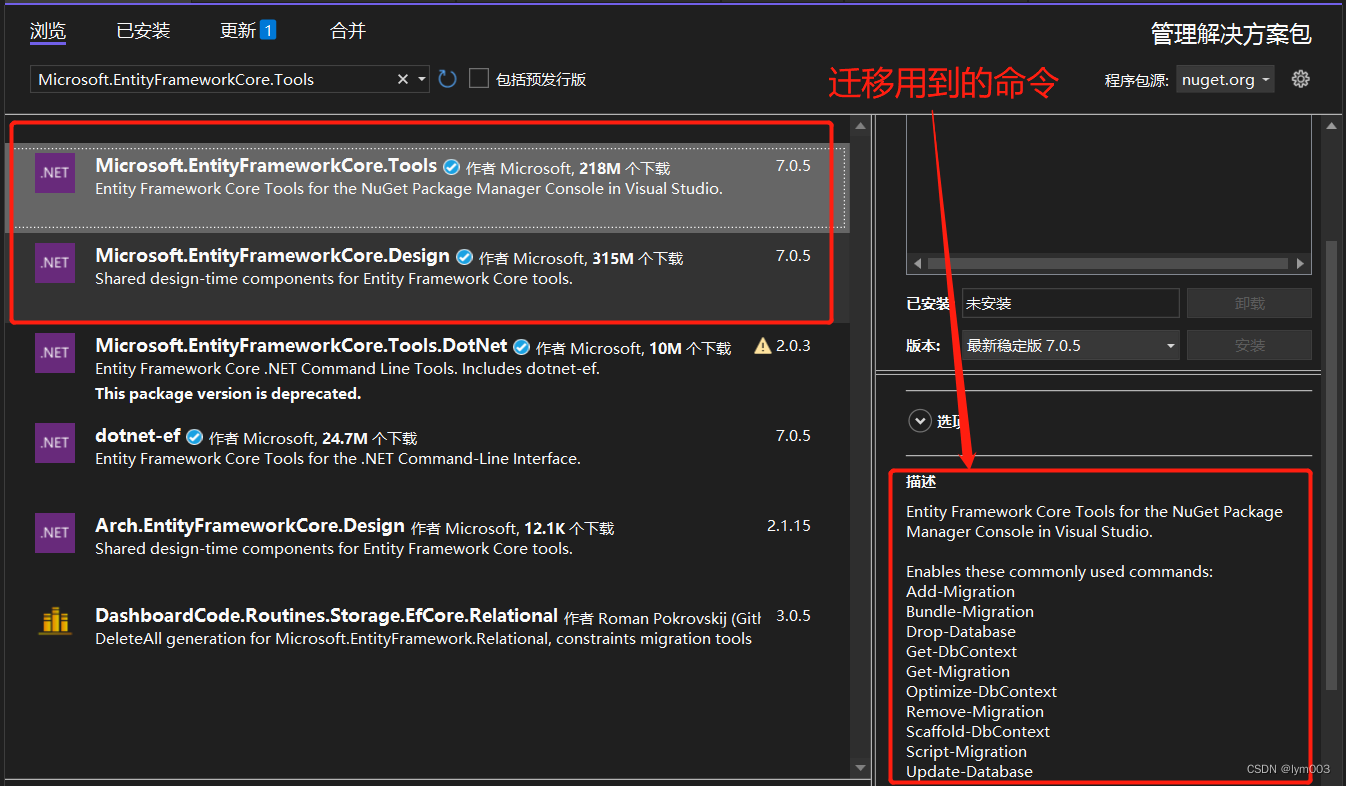
Task: Click the package list scroll down arrow
Action: tap(860, 767)
